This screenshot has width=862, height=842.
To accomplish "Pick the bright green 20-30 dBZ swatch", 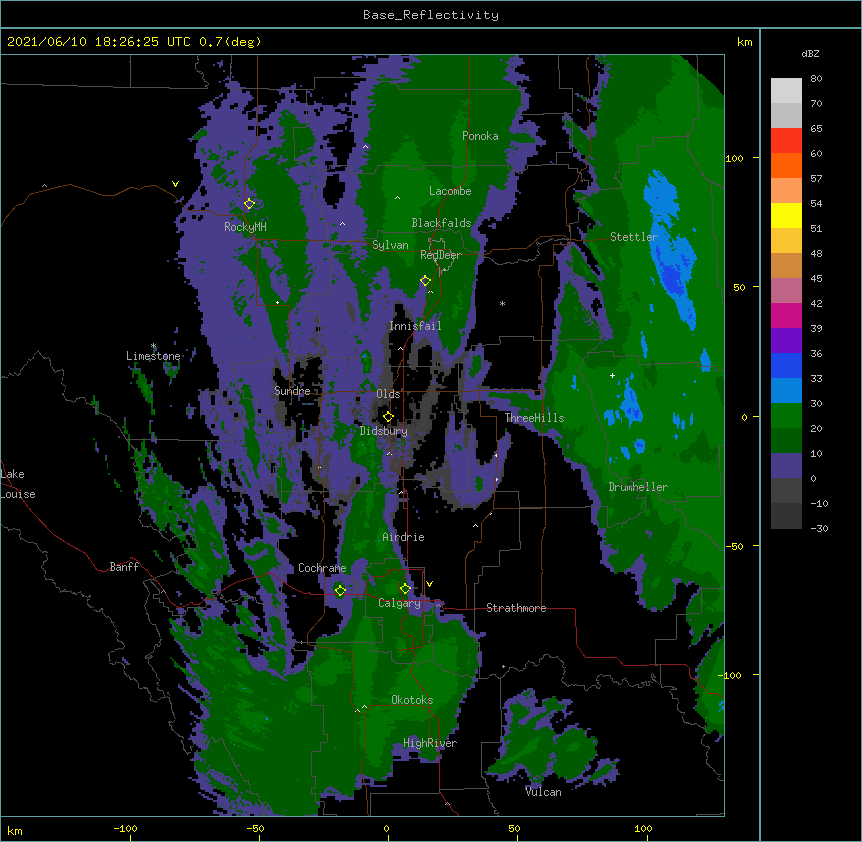I will click(x=786, y=416).
